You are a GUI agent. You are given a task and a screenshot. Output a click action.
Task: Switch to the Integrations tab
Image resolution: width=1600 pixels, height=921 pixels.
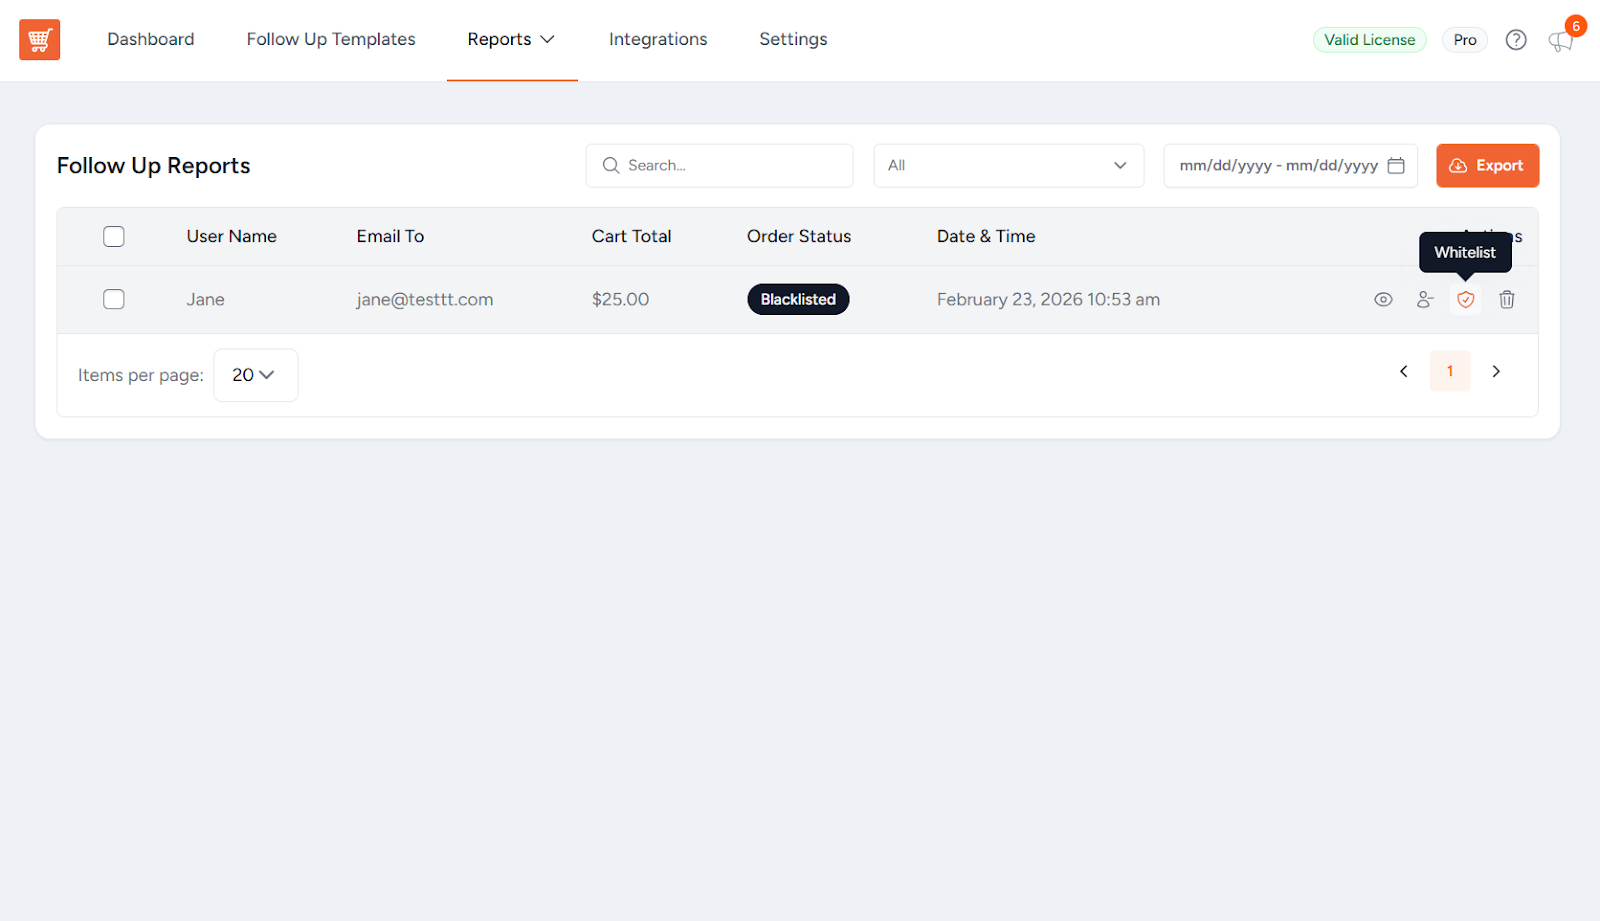[658, 40]
